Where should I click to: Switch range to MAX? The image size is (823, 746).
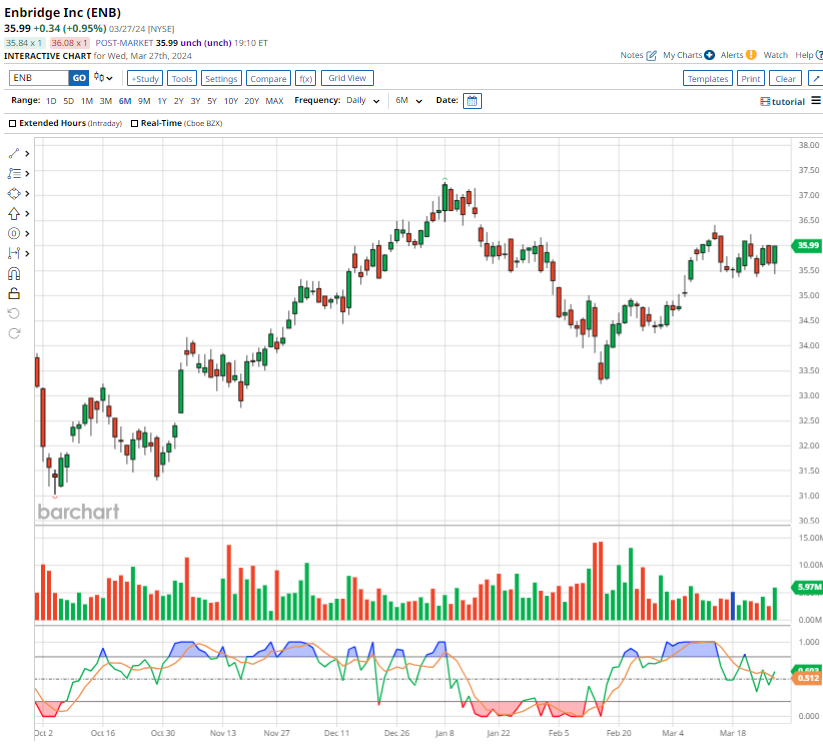point(274,101)
